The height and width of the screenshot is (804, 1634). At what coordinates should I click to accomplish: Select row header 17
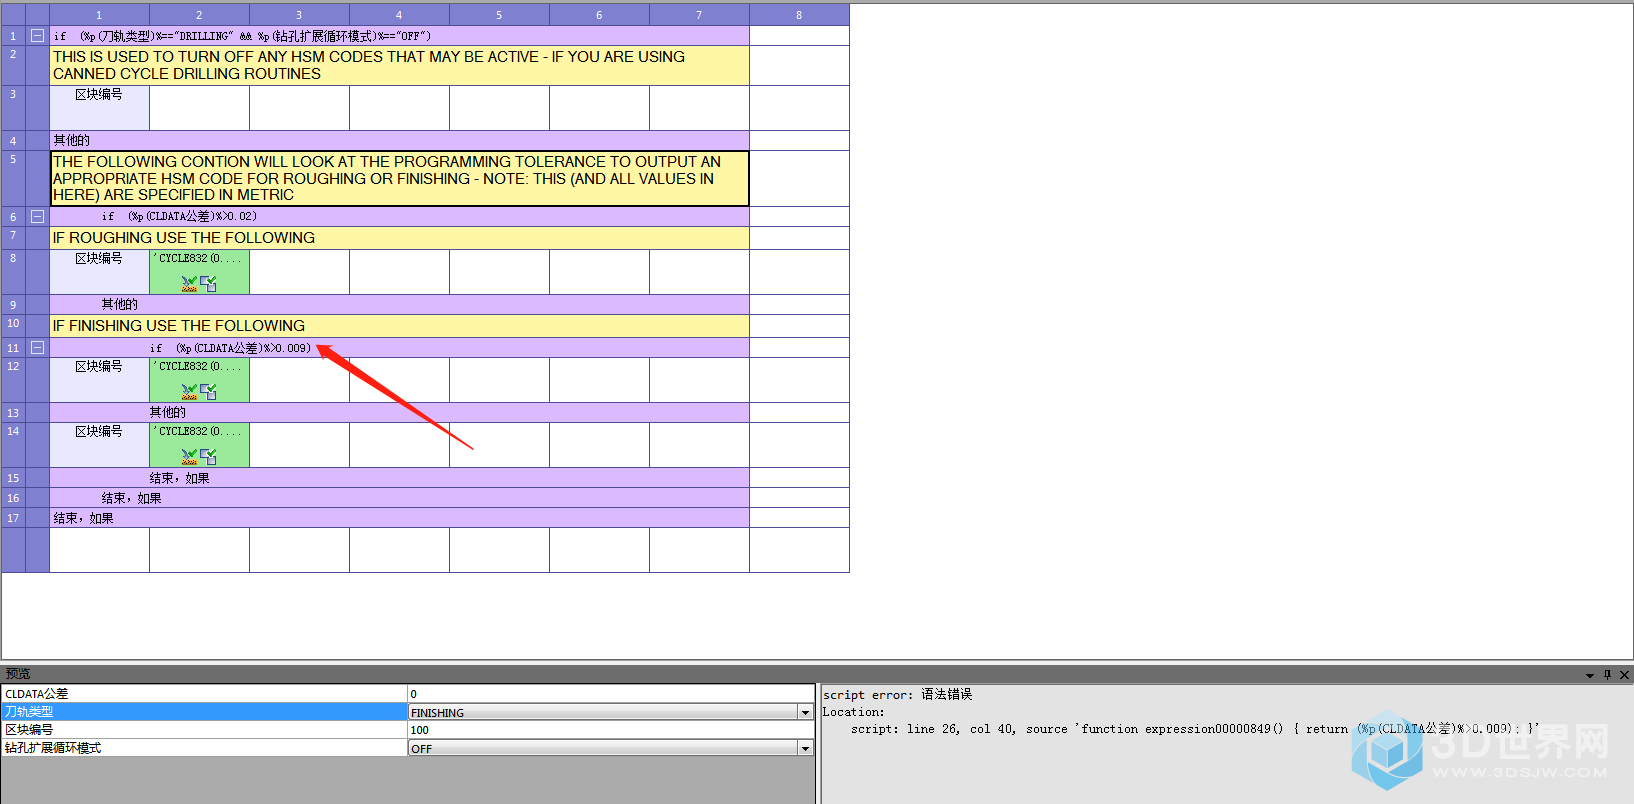(x=13, y=518)
